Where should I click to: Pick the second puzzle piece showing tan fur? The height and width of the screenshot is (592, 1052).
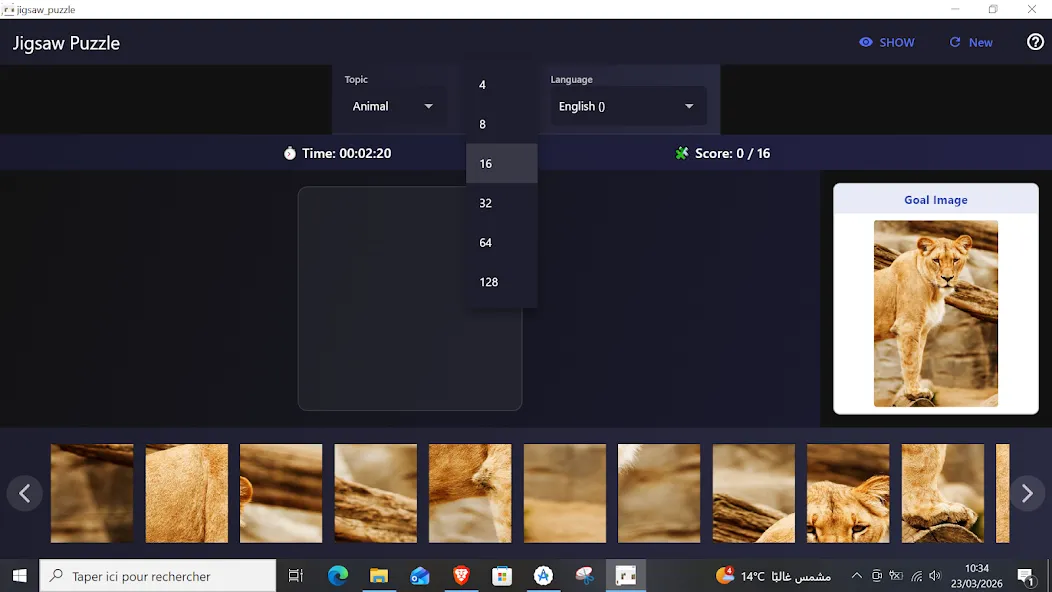pos(187,493)
